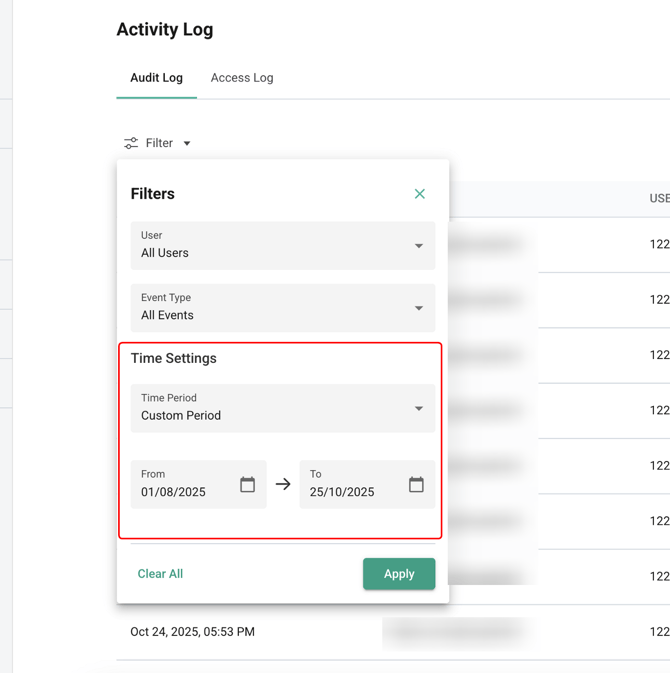Click the Clear All link
Image resolution: width=670 pixels, height=673 pixels.
point(160,574)
